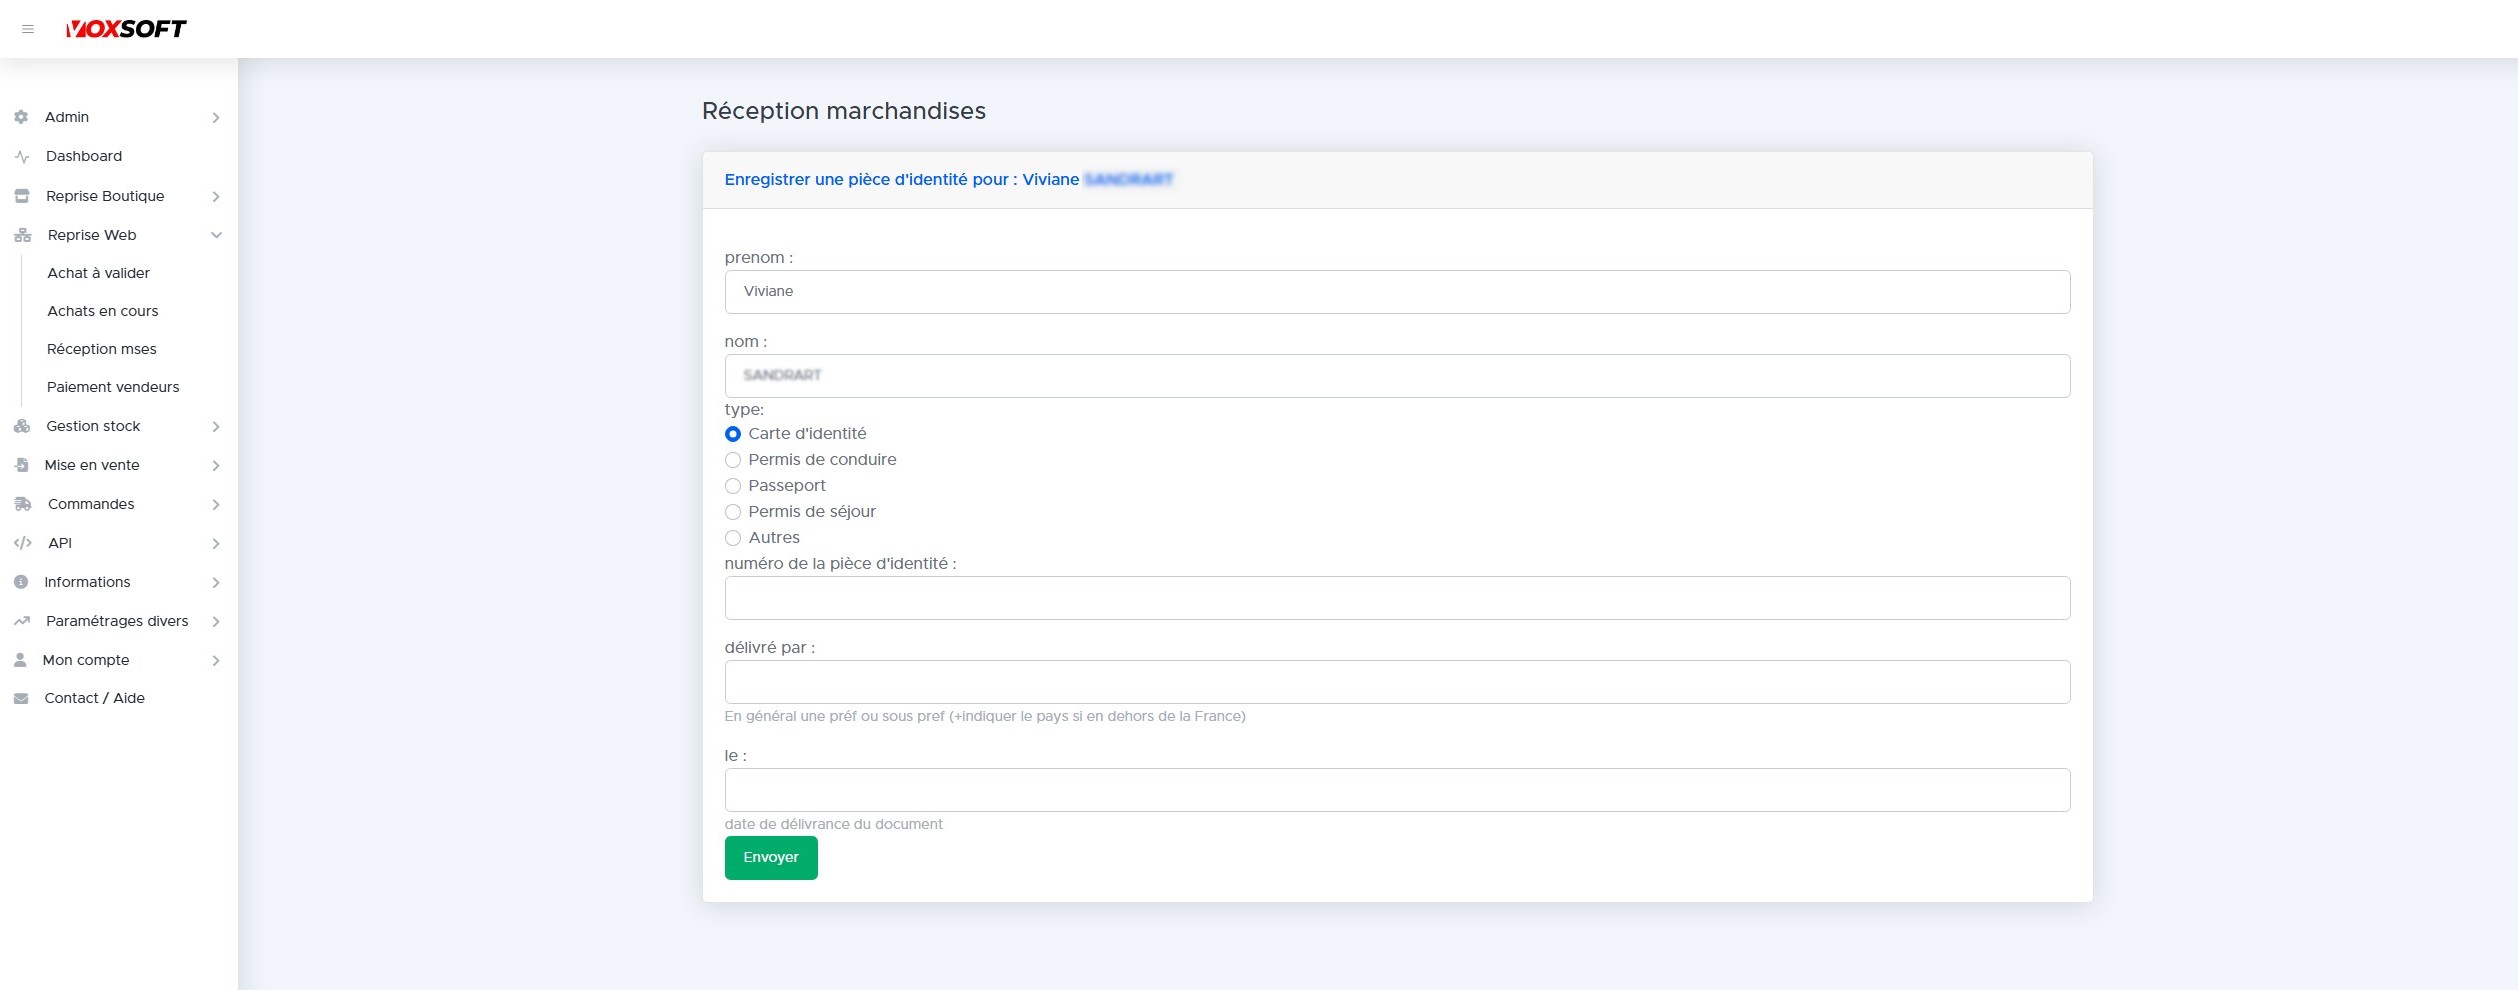Expand the Mise en vente chevron

tap(216, 465)
